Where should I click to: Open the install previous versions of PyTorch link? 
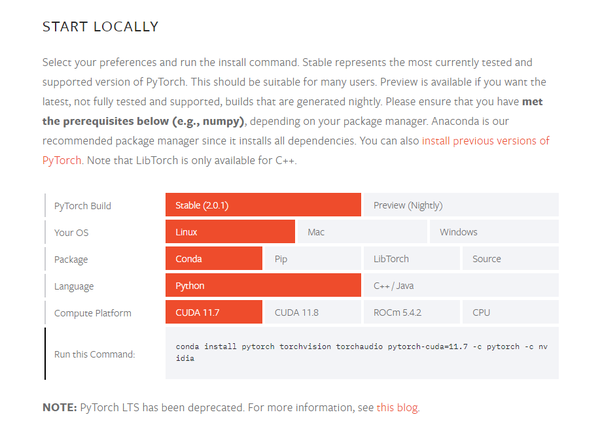[485, 141]
